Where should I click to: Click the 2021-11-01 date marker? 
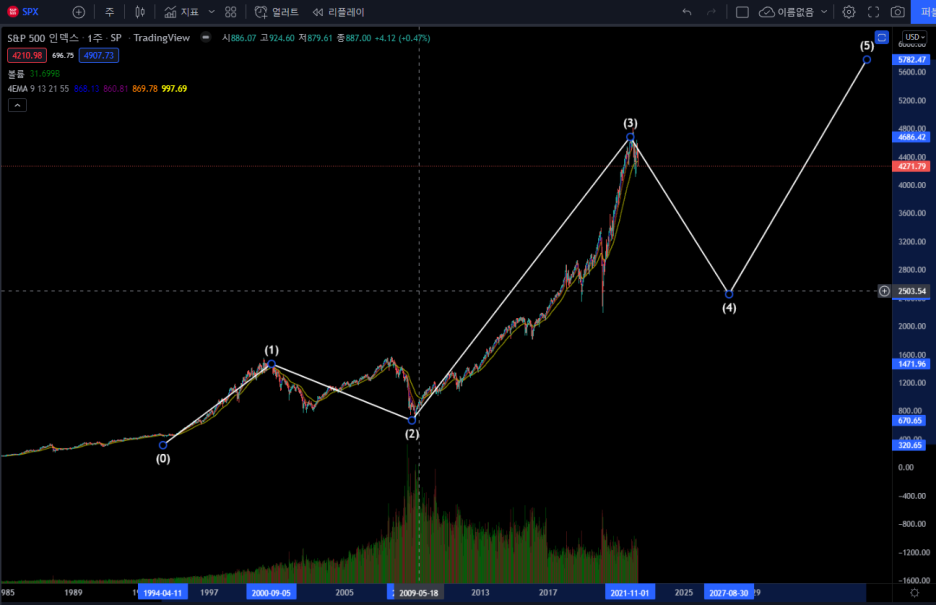pyautogui.click(x=630, y=592)
